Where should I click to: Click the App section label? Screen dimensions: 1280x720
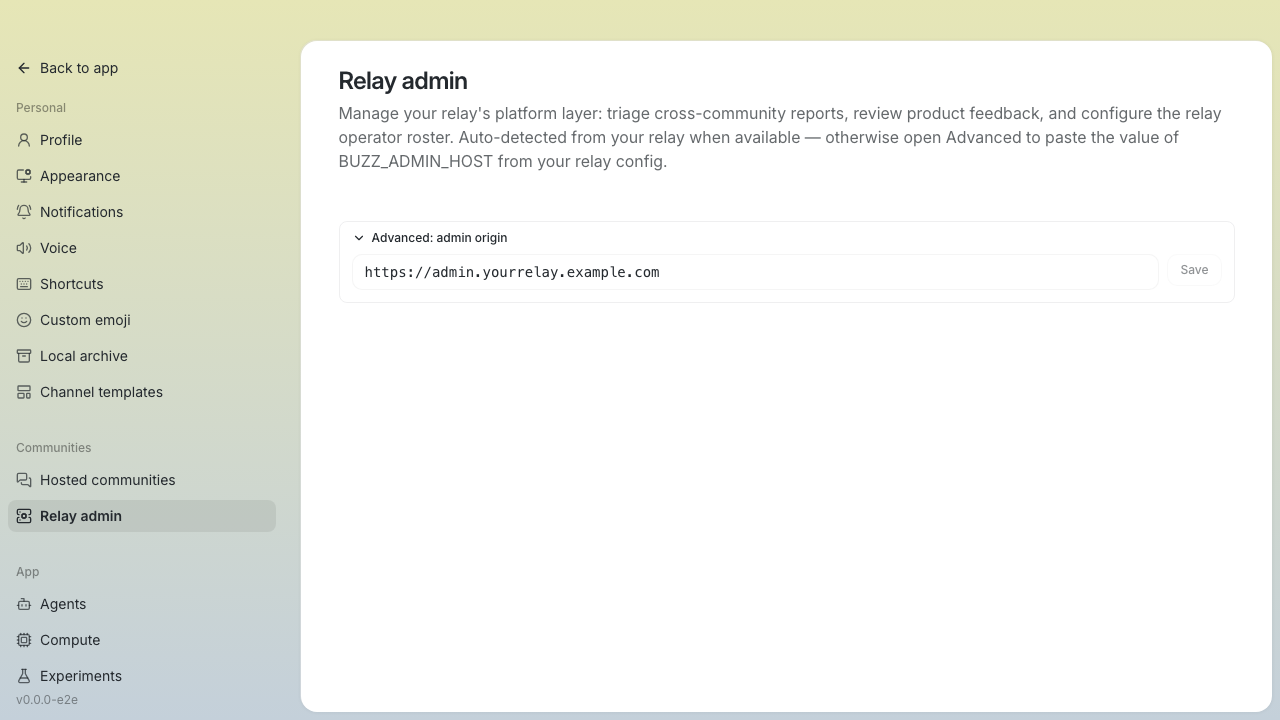27,572
